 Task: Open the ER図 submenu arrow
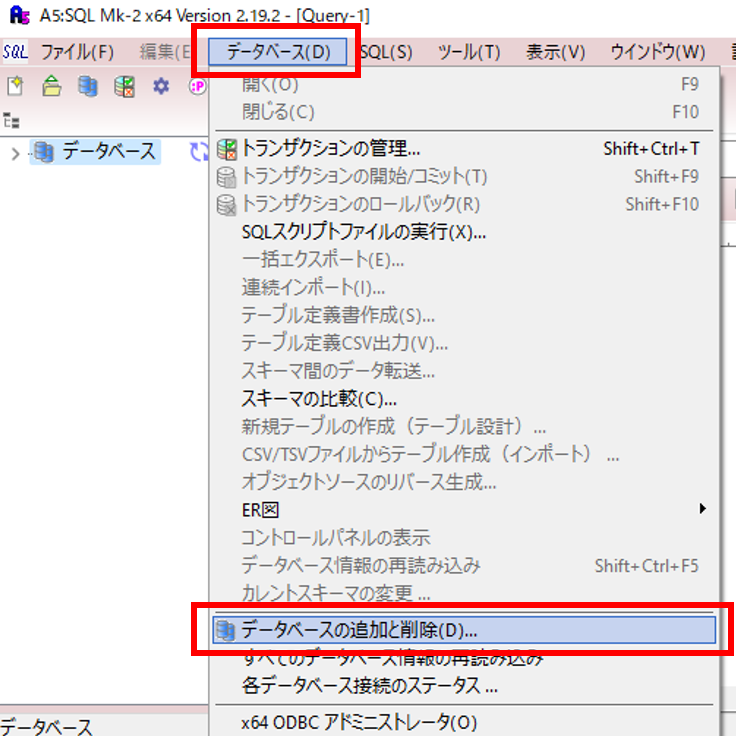pos(702,509)
